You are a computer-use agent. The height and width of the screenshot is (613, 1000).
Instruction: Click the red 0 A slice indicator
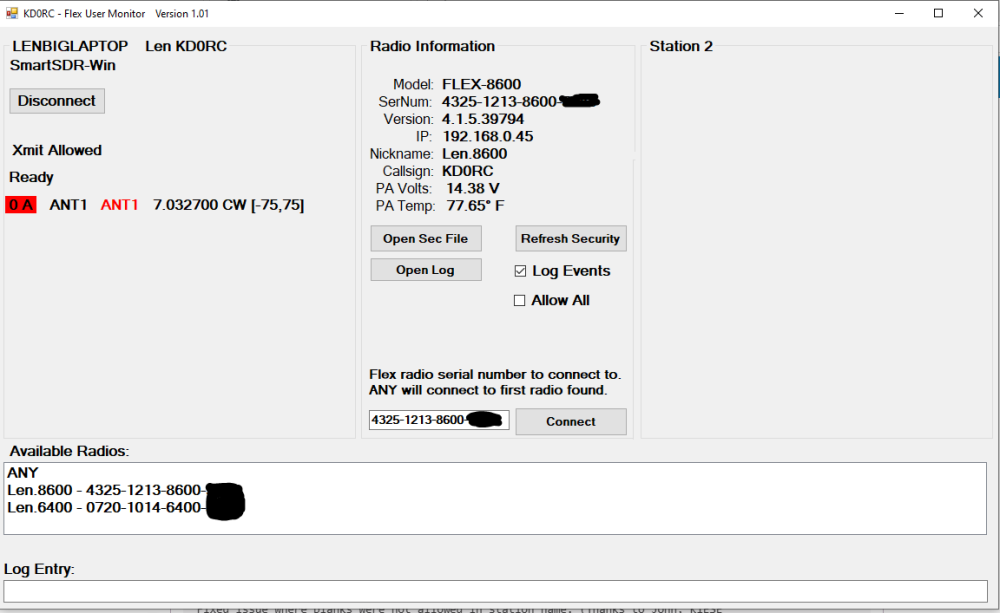pyautogui.click(x=21, y=205)
